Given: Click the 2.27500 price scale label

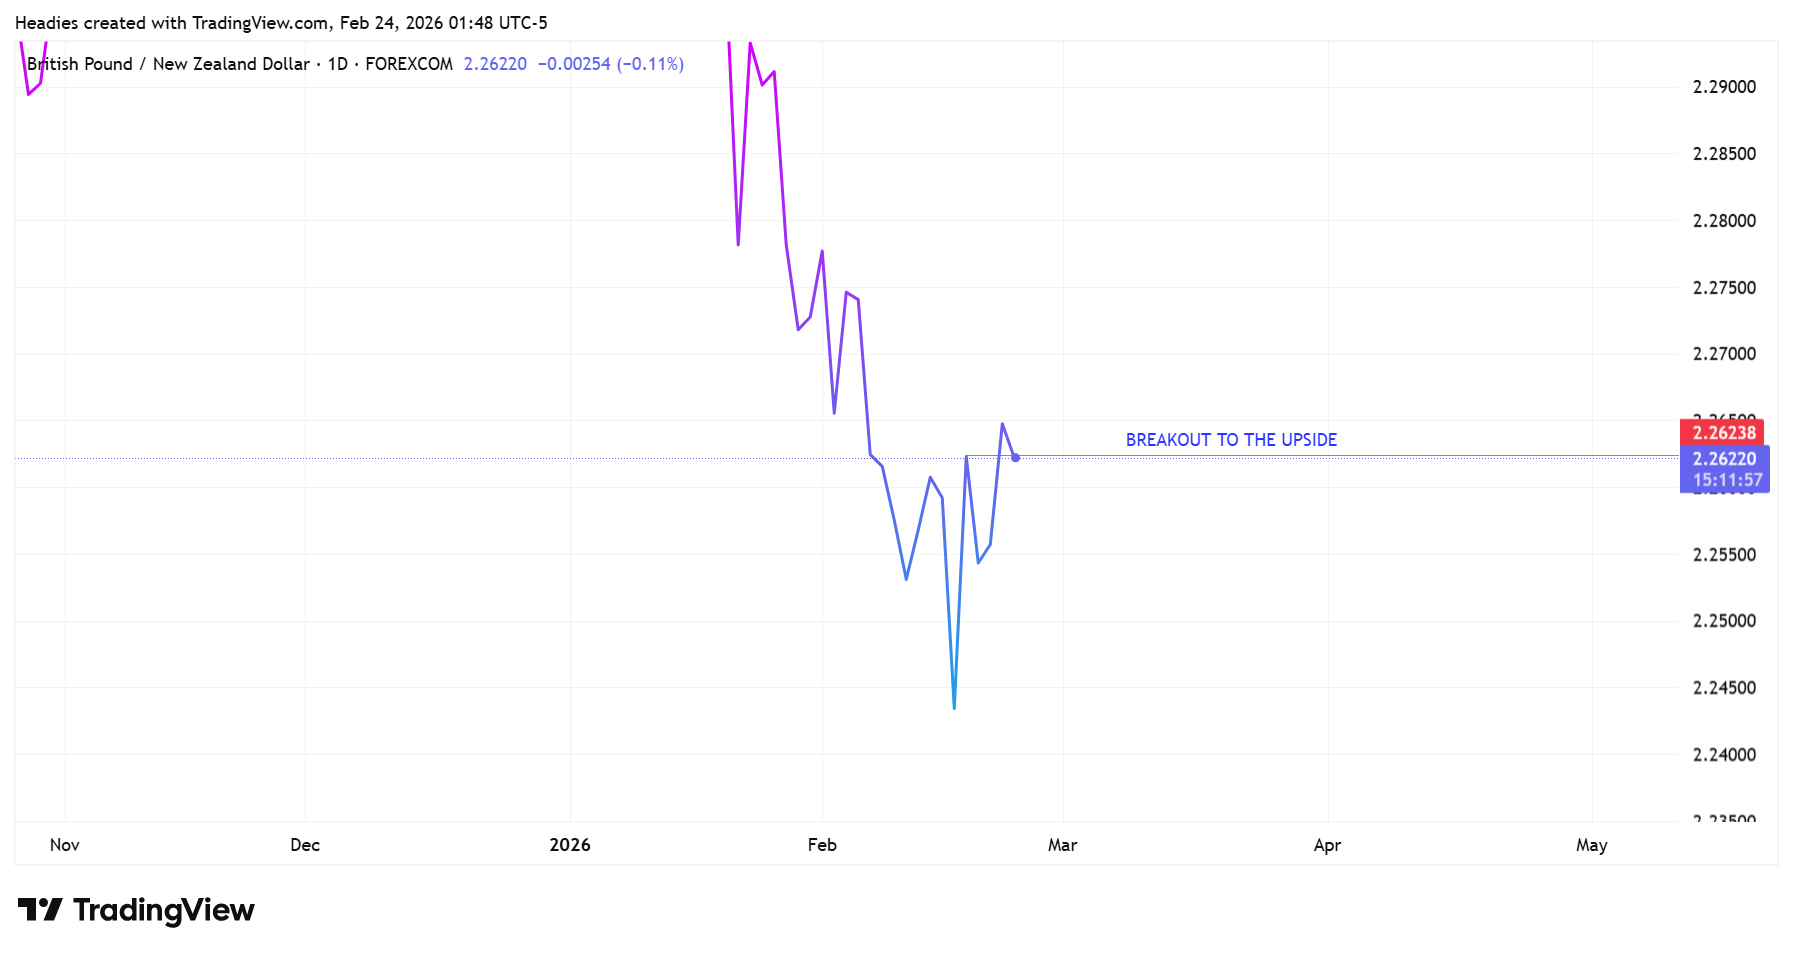Looking at the screenshot, I should [1724, 288].
